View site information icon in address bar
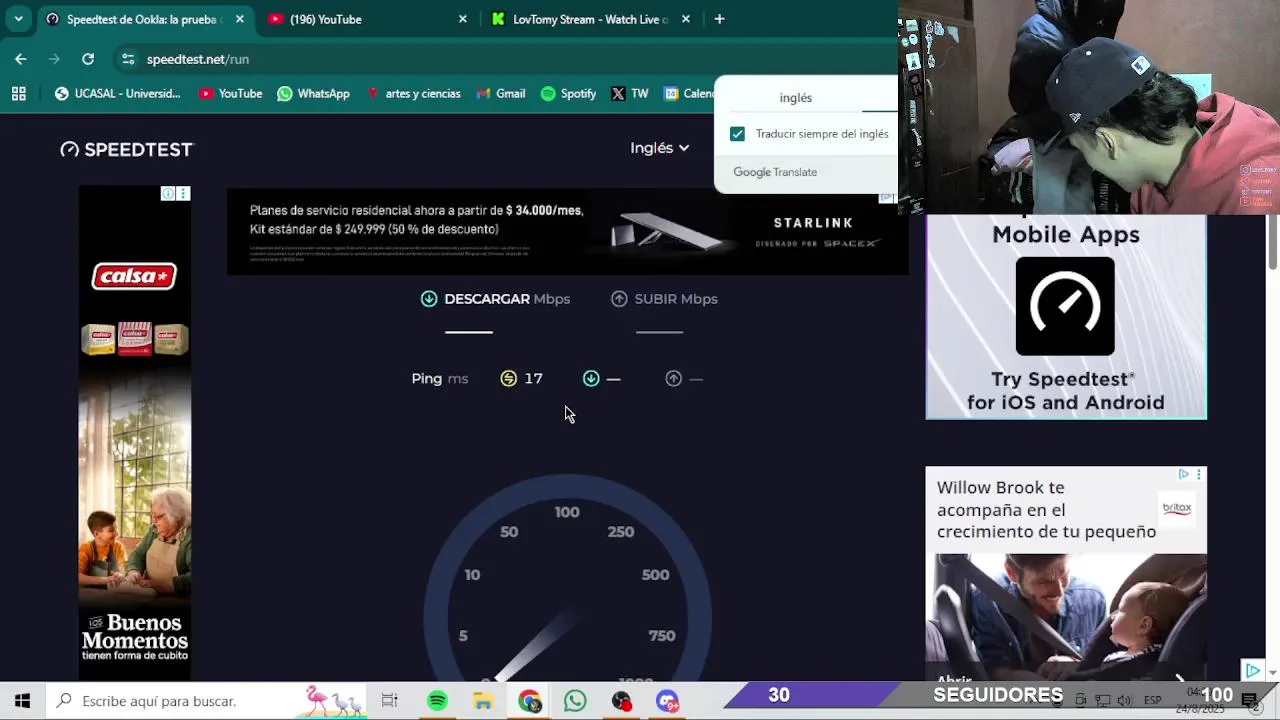 (128, 59)
